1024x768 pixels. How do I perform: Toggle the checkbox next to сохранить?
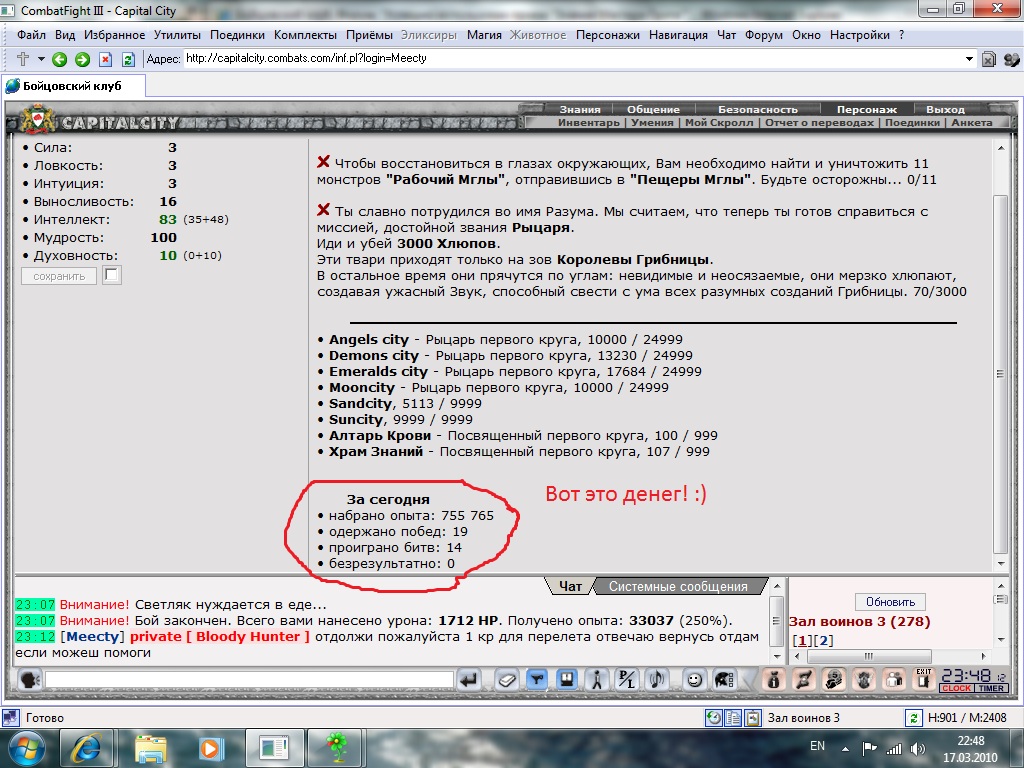(x=112, y=275)
